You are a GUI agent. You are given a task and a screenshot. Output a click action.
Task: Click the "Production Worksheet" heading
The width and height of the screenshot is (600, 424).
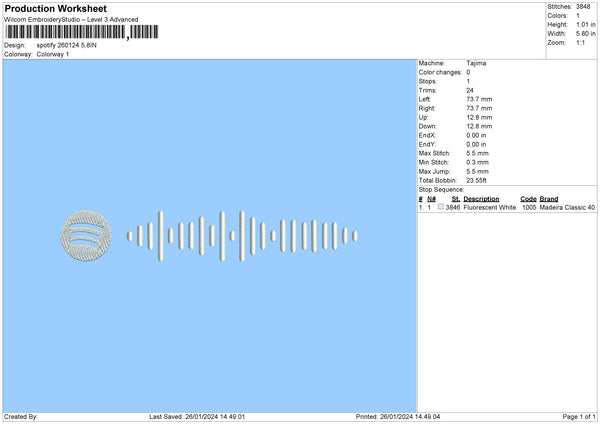(55, 8)
